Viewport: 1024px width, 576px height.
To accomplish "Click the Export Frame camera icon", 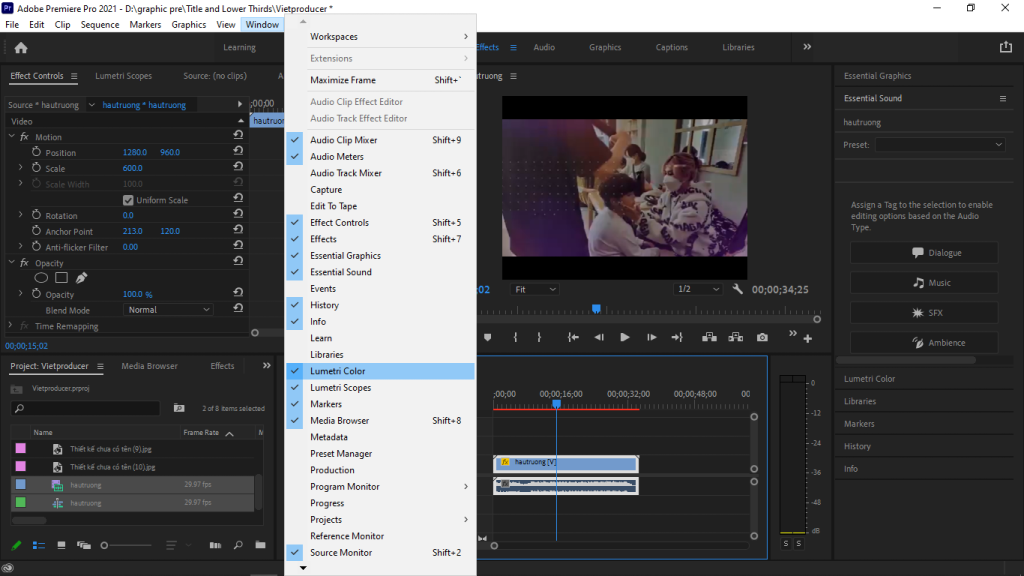I will 762,338.
